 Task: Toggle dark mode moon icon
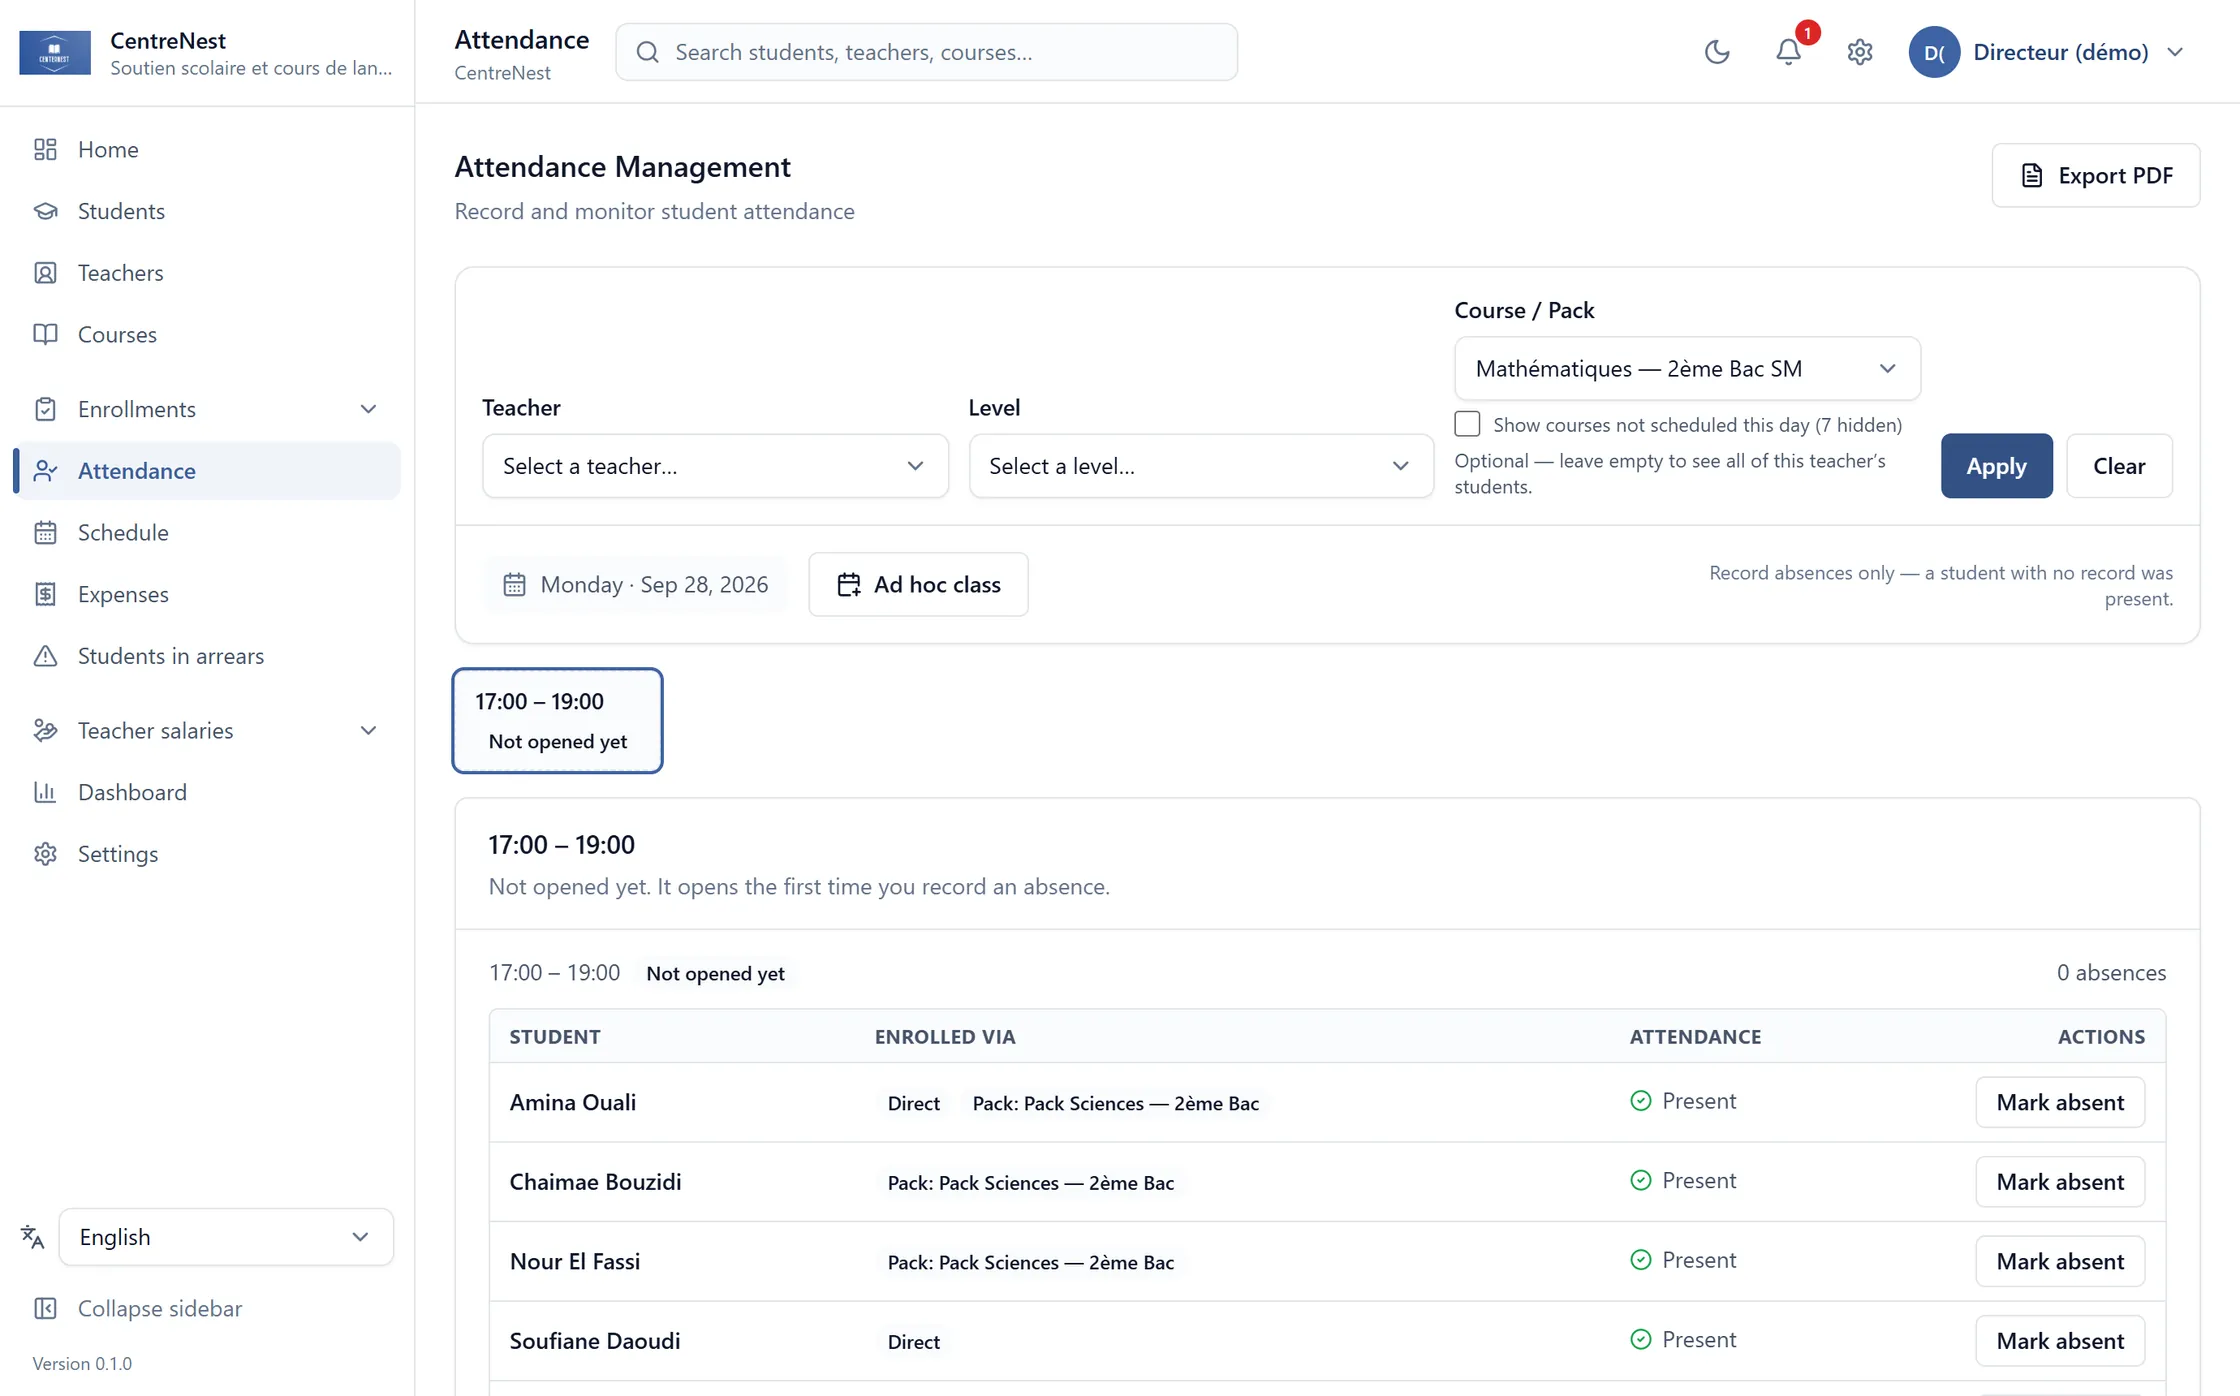pos(1717,52)
